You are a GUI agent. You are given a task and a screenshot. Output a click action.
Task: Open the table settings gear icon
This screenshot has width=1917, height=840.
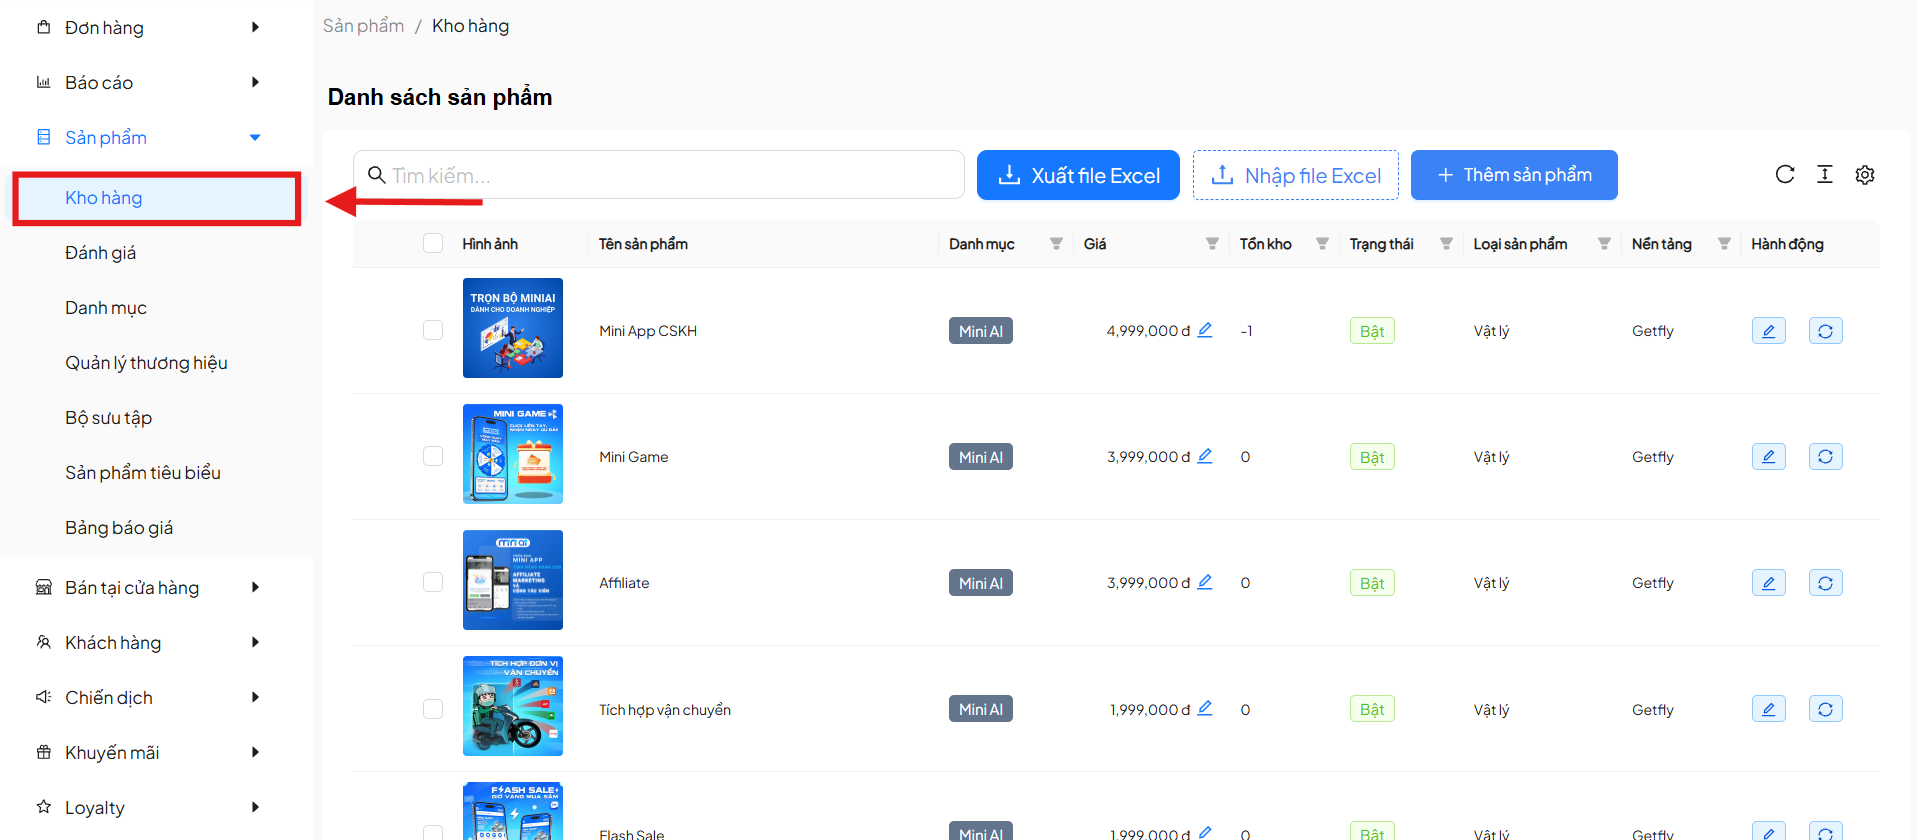click(x=1864, y=175)
